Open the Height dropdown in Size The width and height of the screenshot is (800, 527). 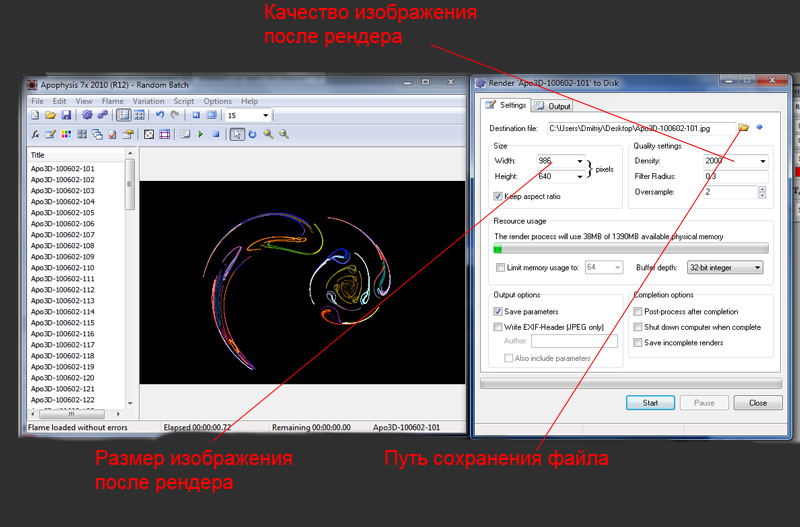(x=580, y=177)
